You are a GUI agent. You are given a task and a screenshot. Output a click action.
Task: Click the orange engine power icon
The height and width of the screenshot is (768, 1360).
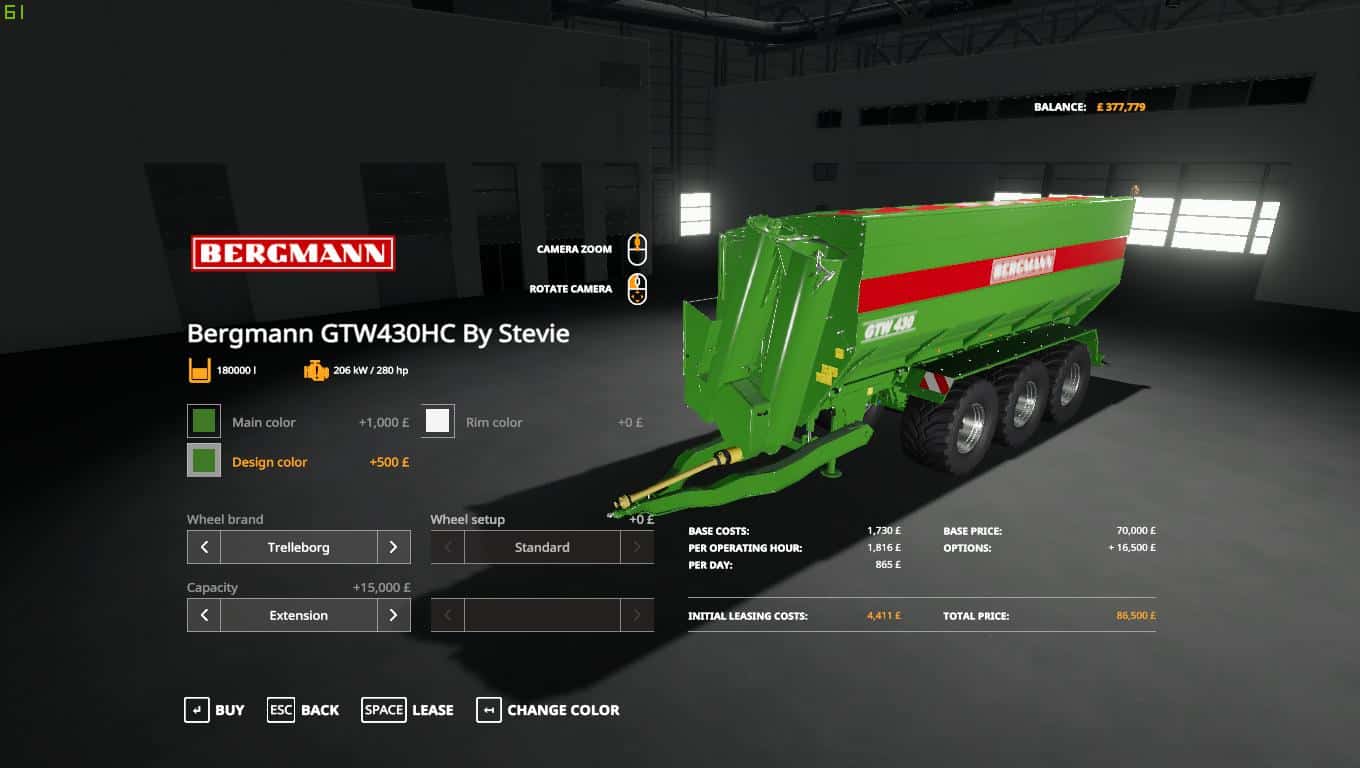click(x=316, y=370)
